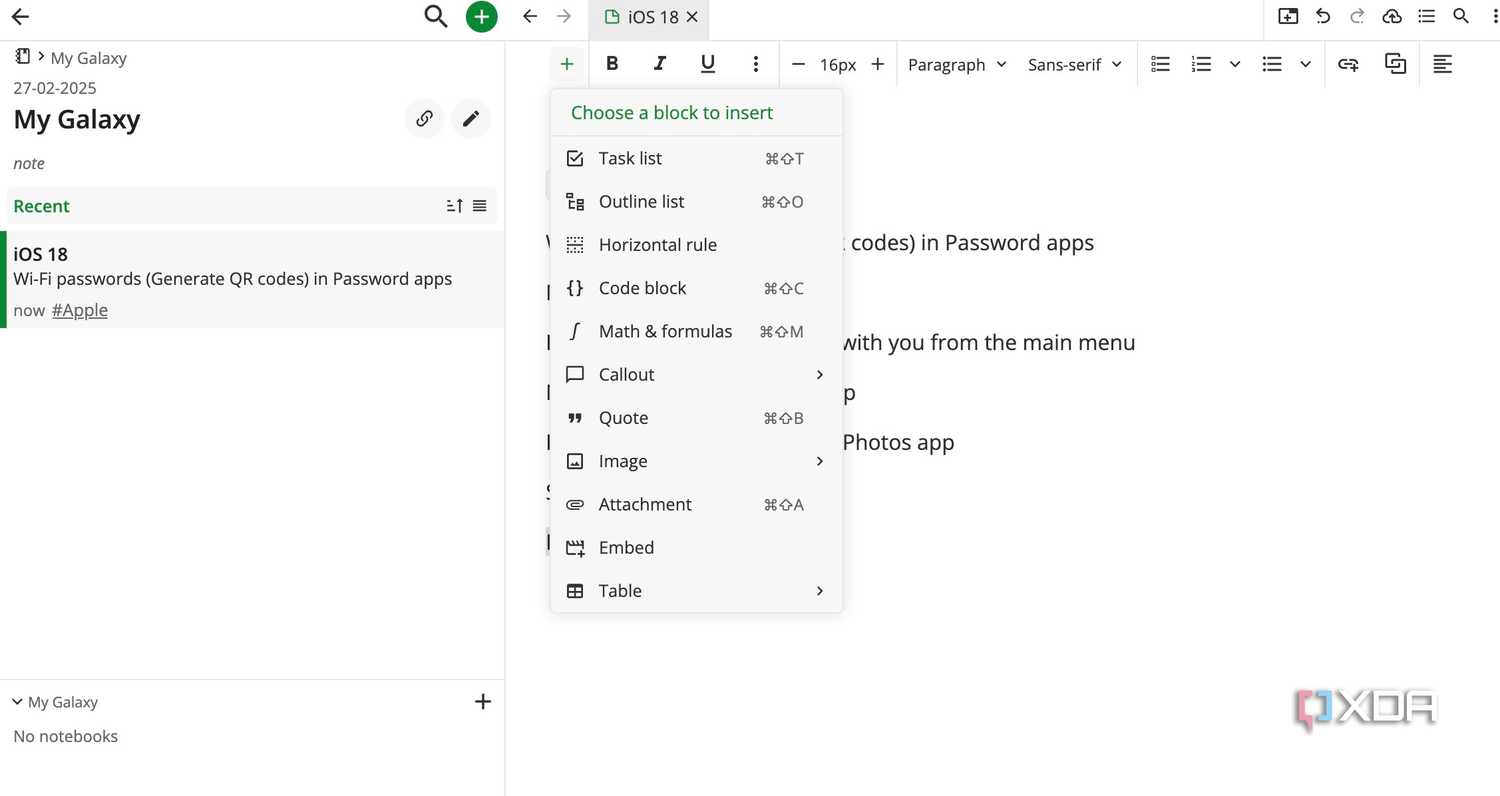Image resolution: width=1500 pixels, height=796 pixels.
Task: Open the Sans-serif font dropdown
Action: [x=1075, y=64]
